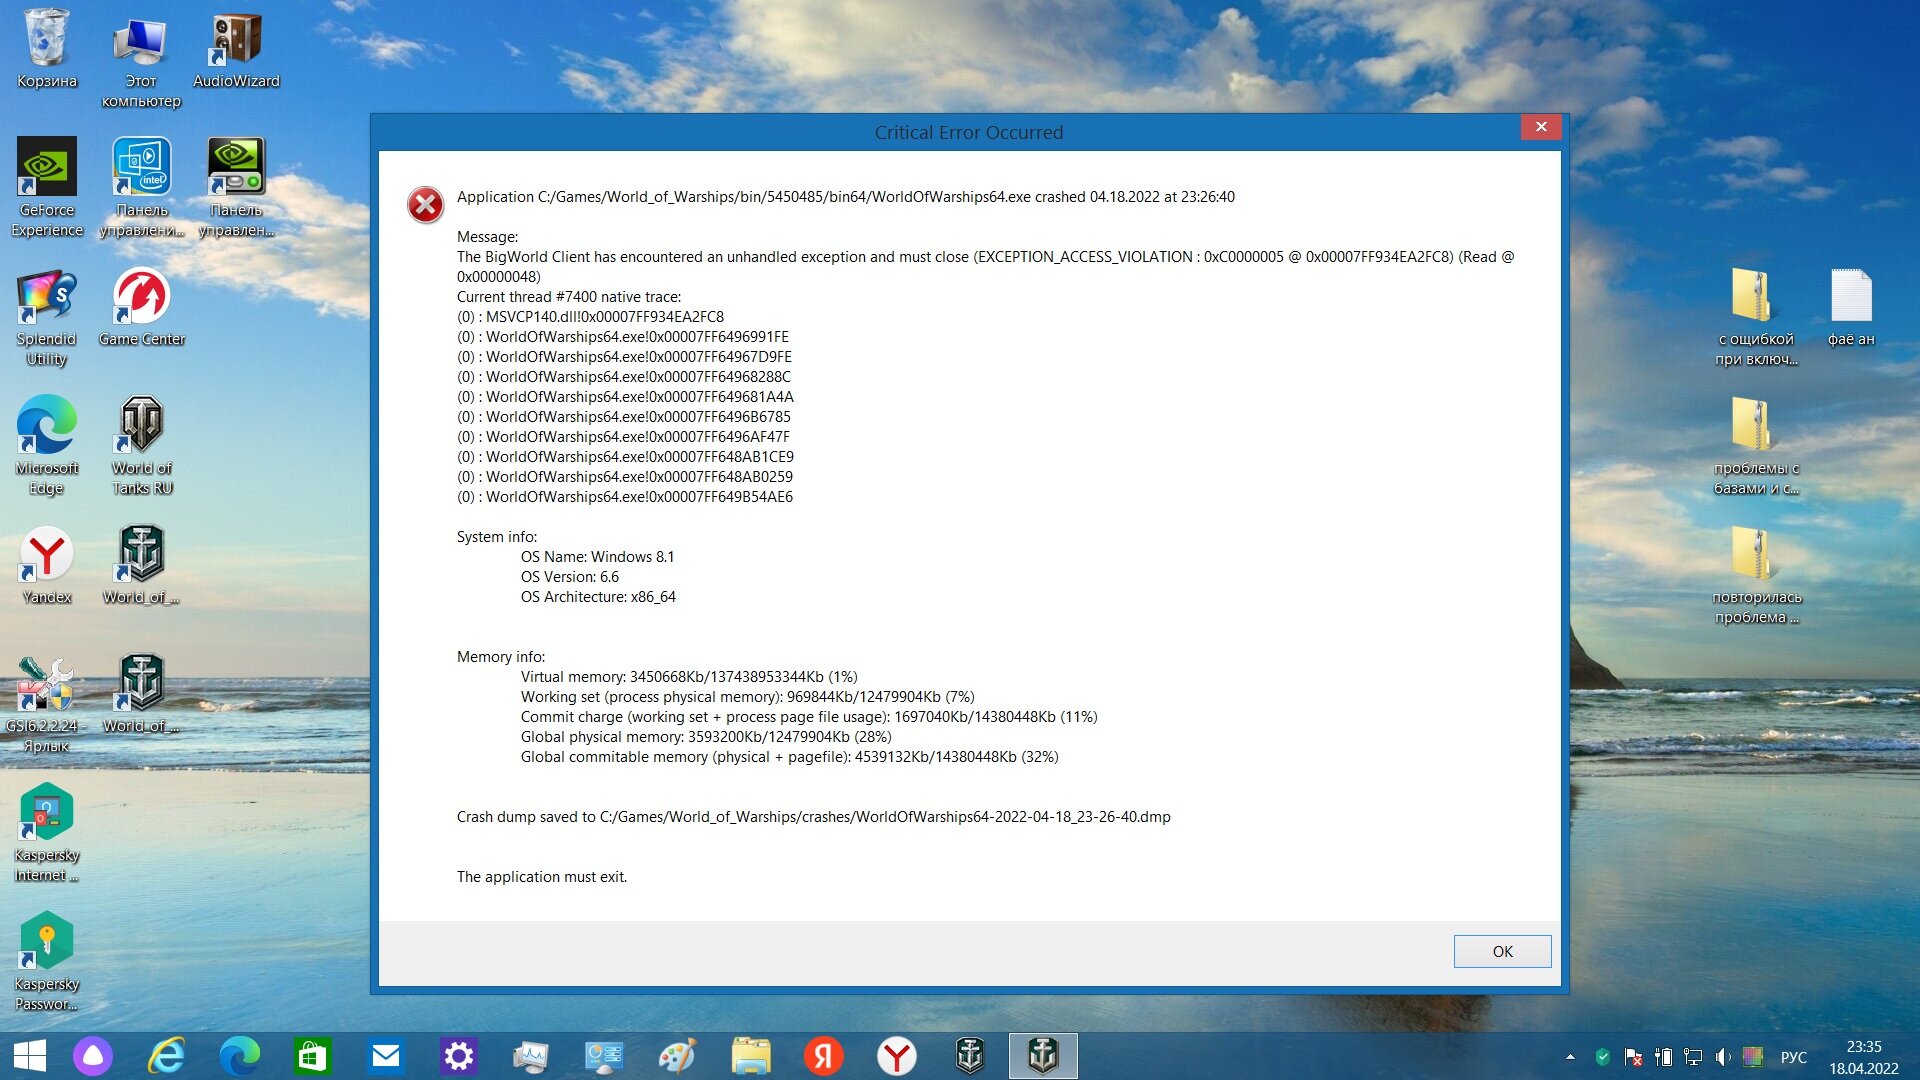
Task: Click the 'Current thread #7400 native trace' line
Action: point(569,297)
